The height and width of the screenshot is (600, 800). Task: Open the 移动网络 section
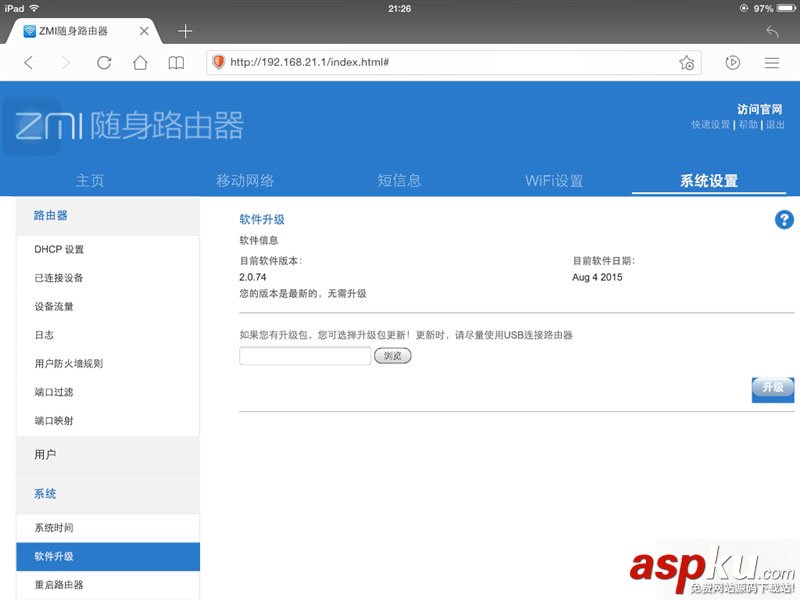point(244,180)
